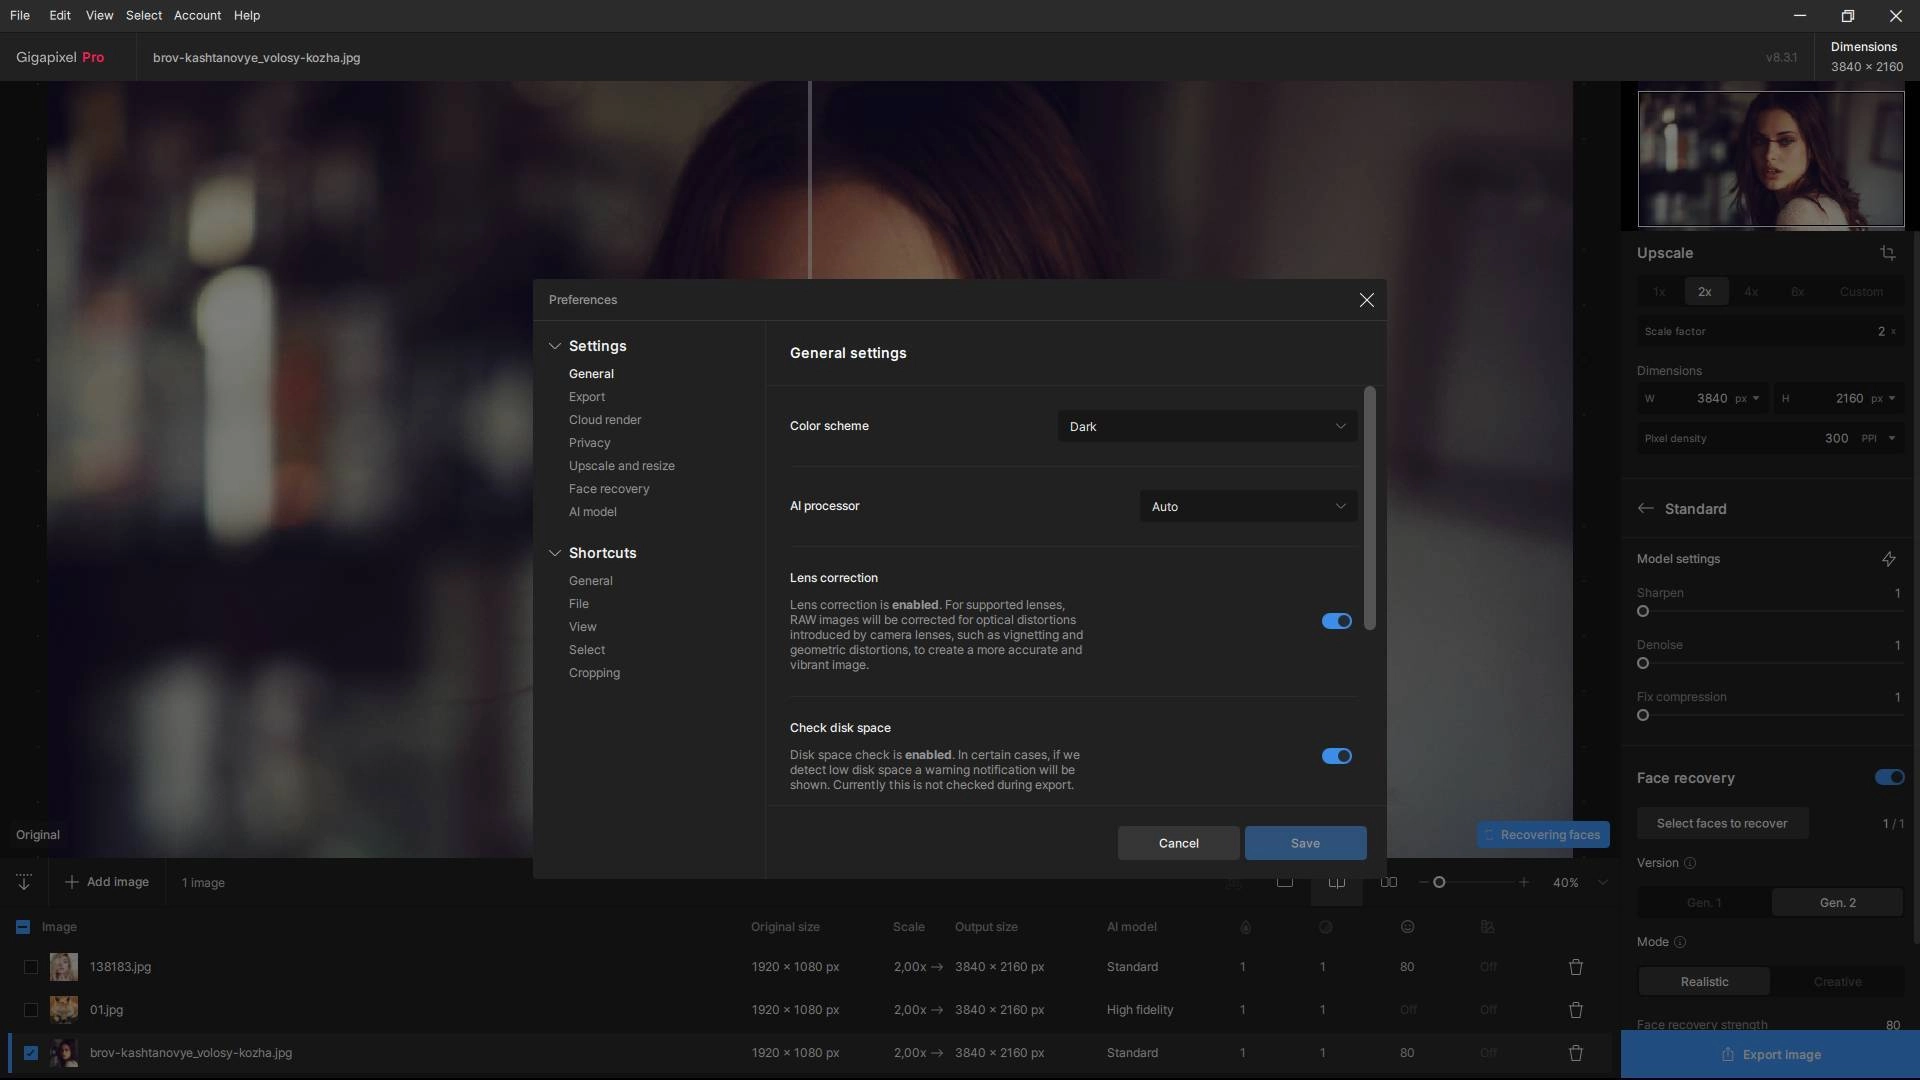Click the info icon beside Version
The image size is (1920, 1080).
tap(1690, 863)
